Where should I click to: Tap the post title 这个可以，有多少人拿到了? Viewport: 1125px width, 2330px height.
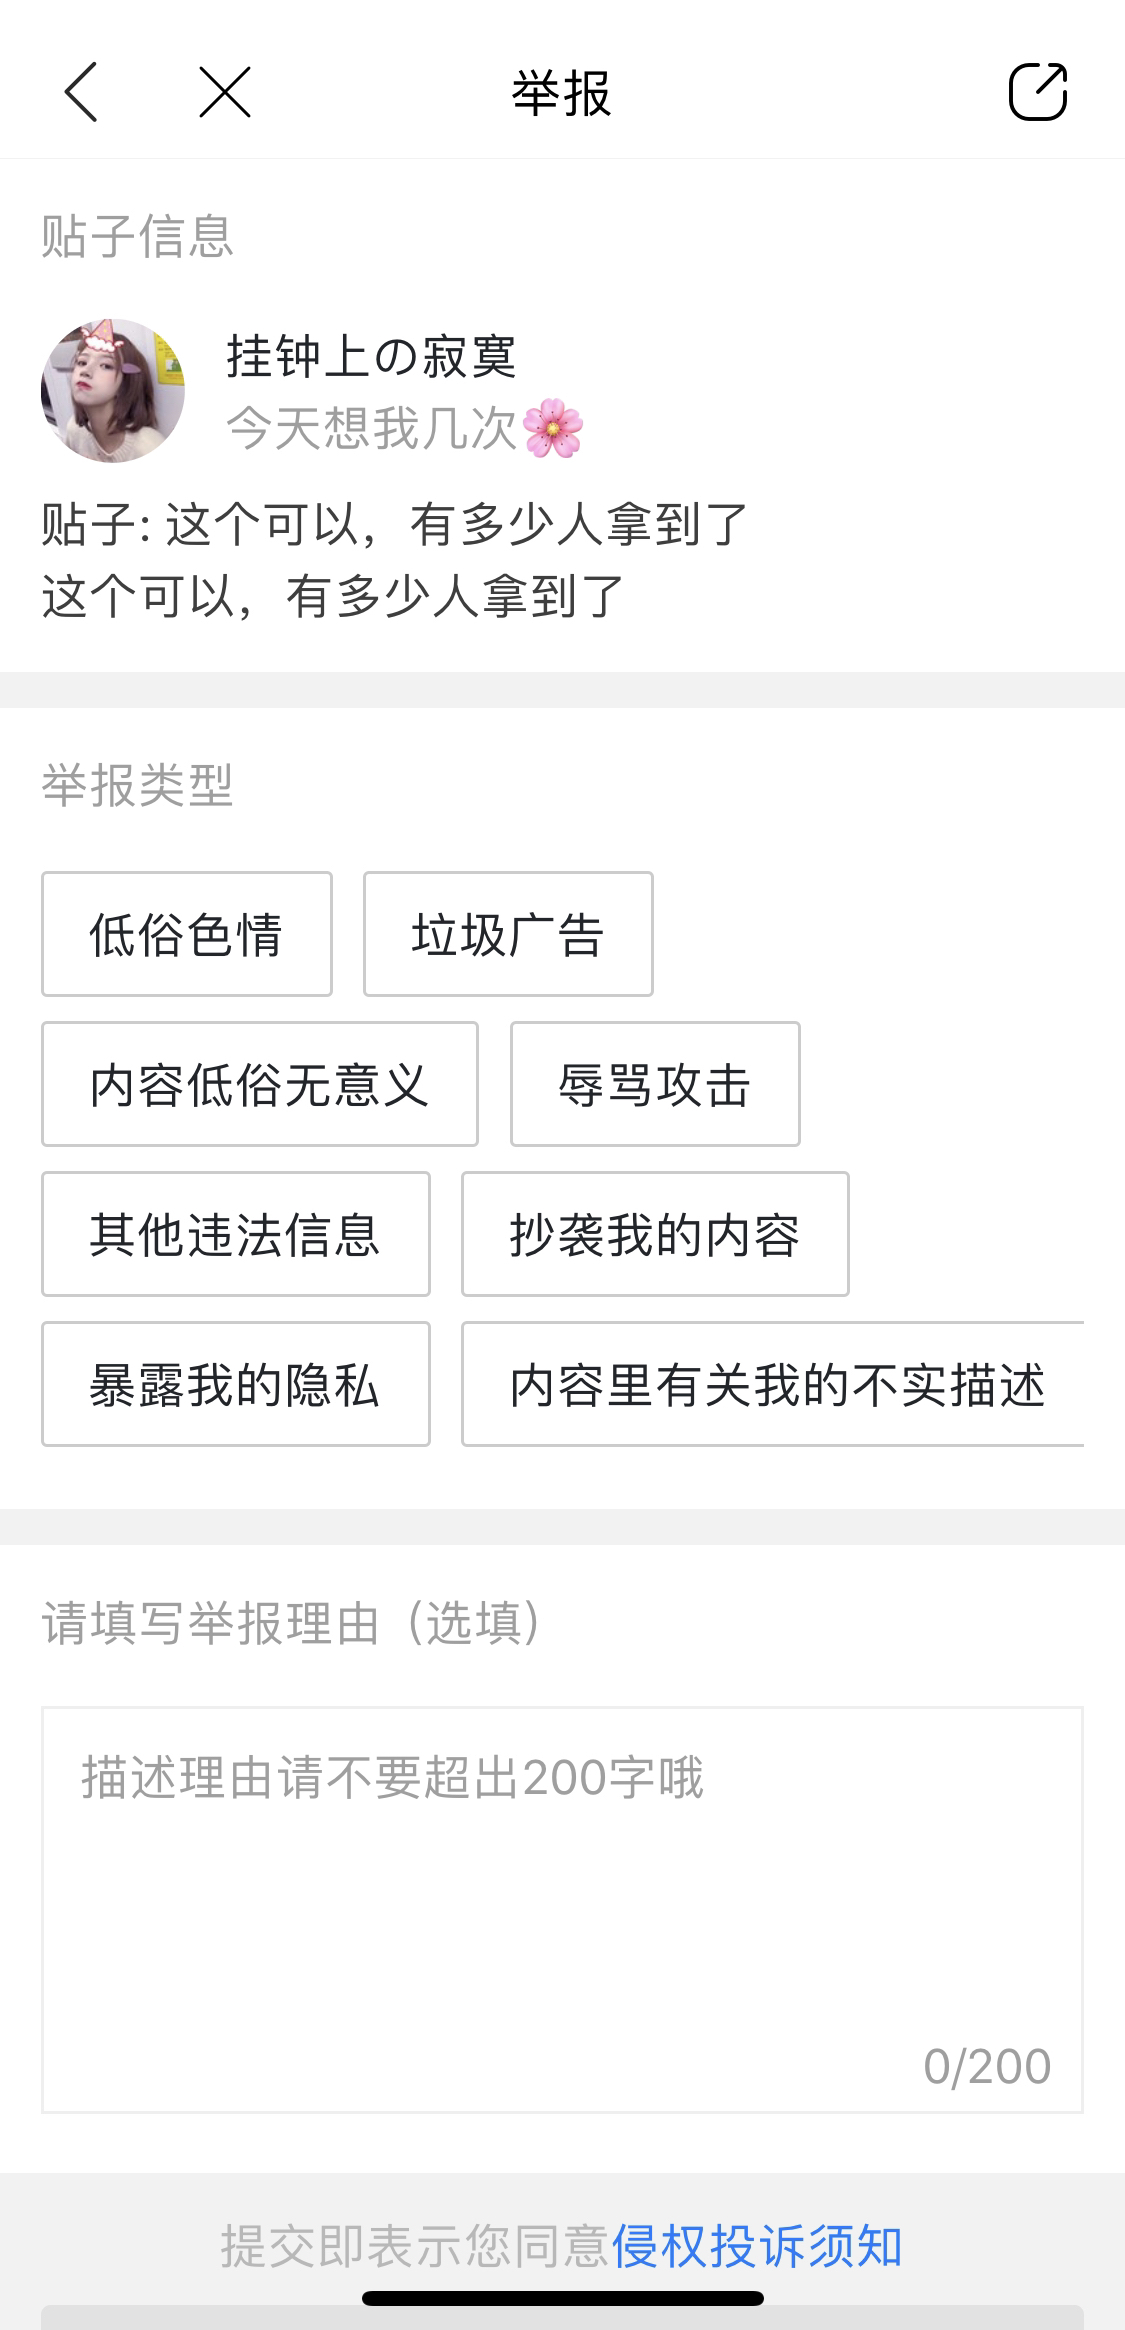tap(457, 524)
